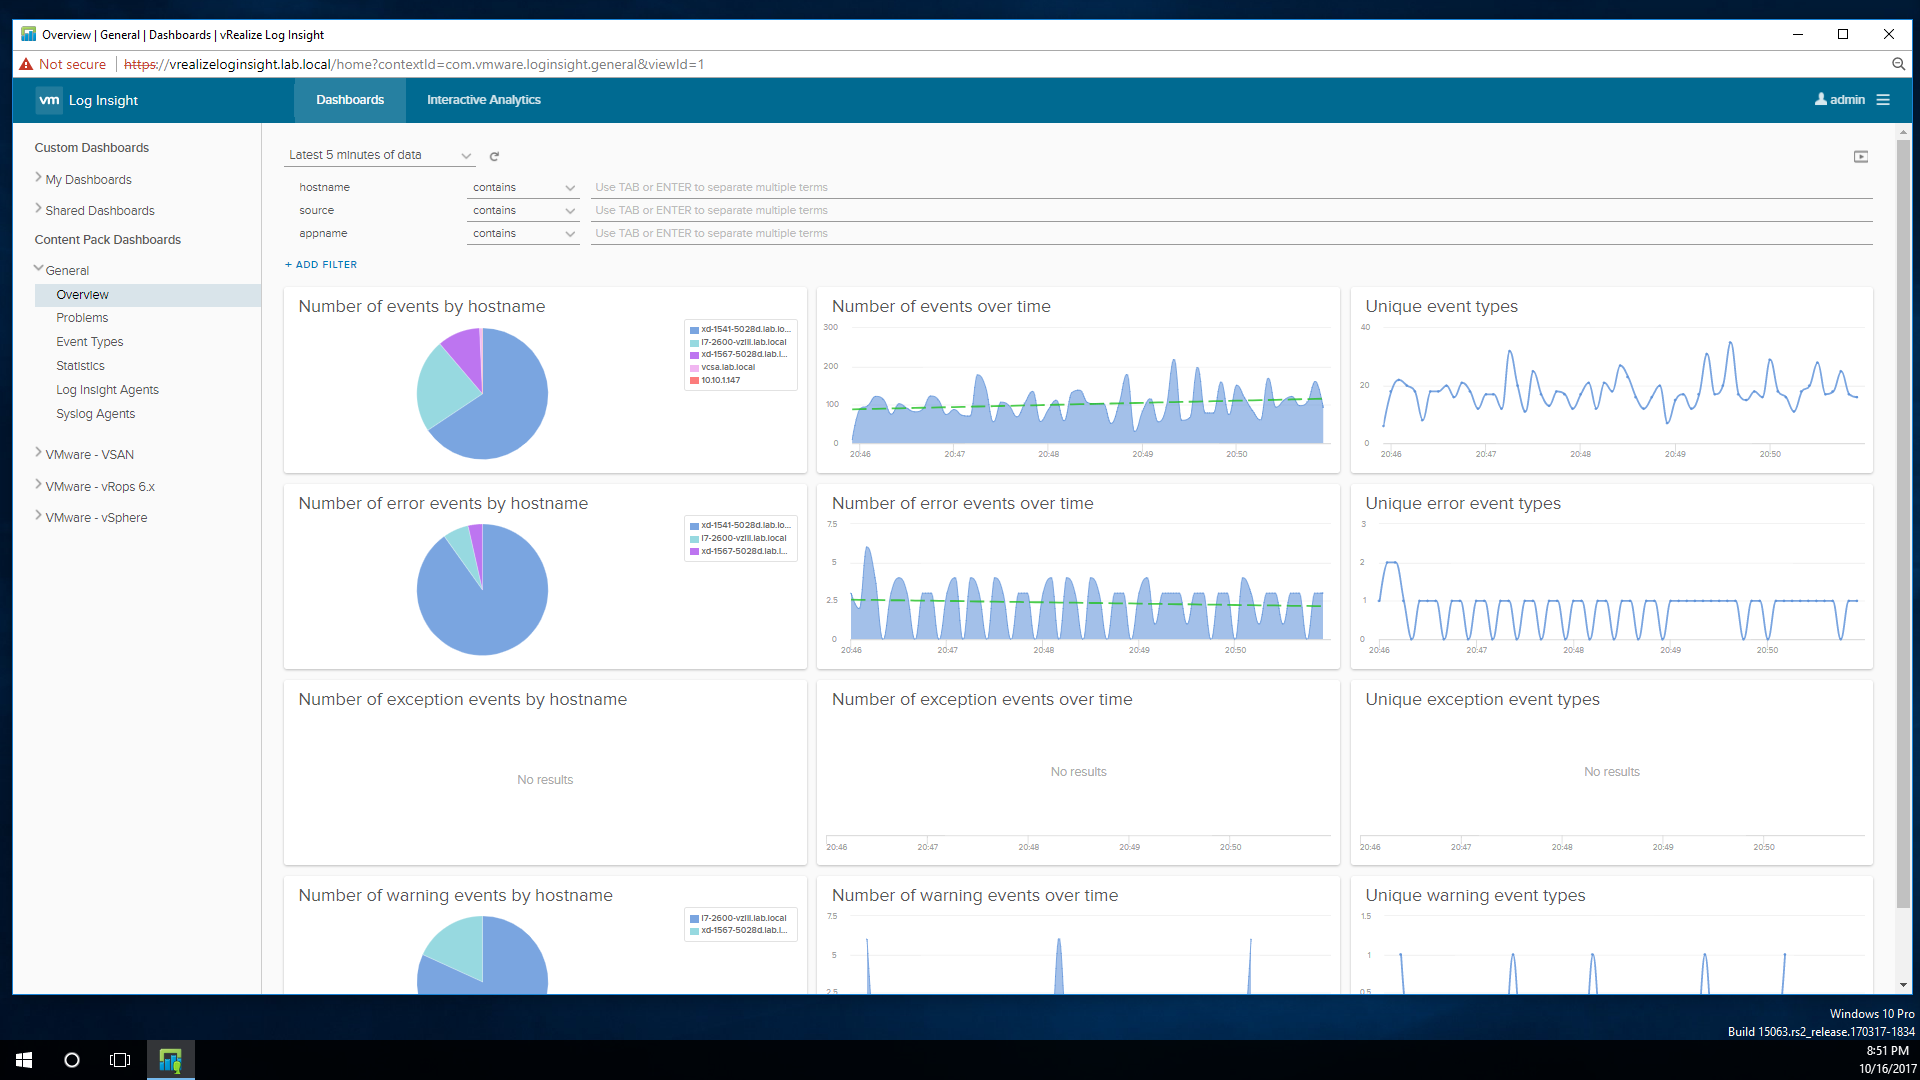Open the Event Types dashboard

coord(90,342)
